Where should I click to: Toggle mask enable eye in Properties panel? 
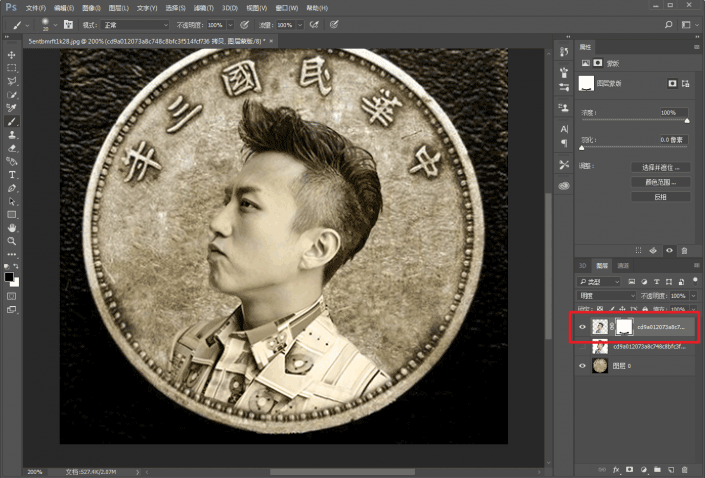[x=669, y=250]
